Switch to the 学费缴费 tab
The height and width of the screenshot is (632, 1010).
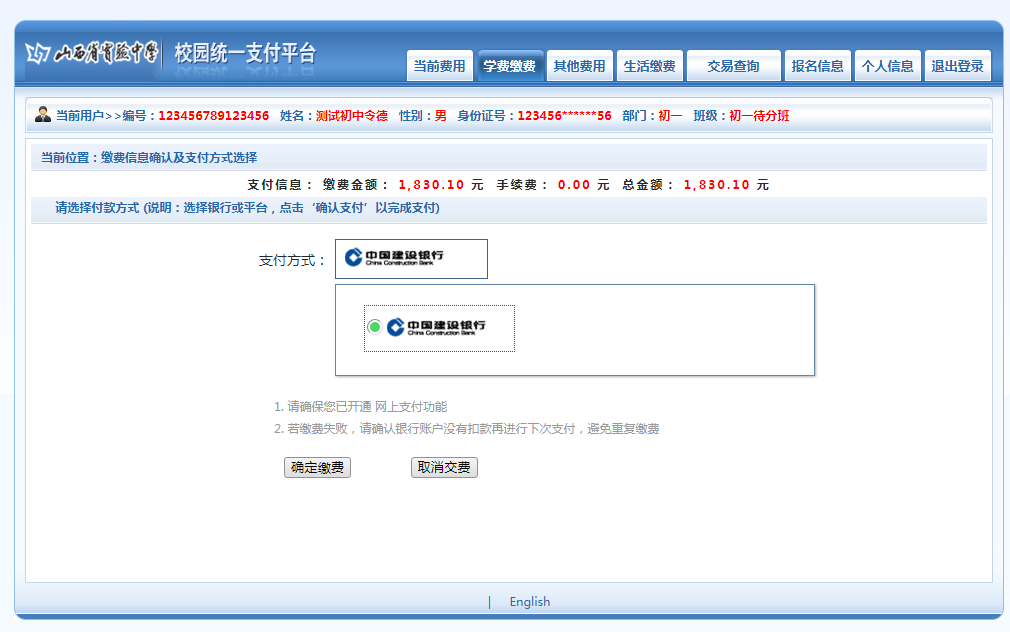(510, 66)
